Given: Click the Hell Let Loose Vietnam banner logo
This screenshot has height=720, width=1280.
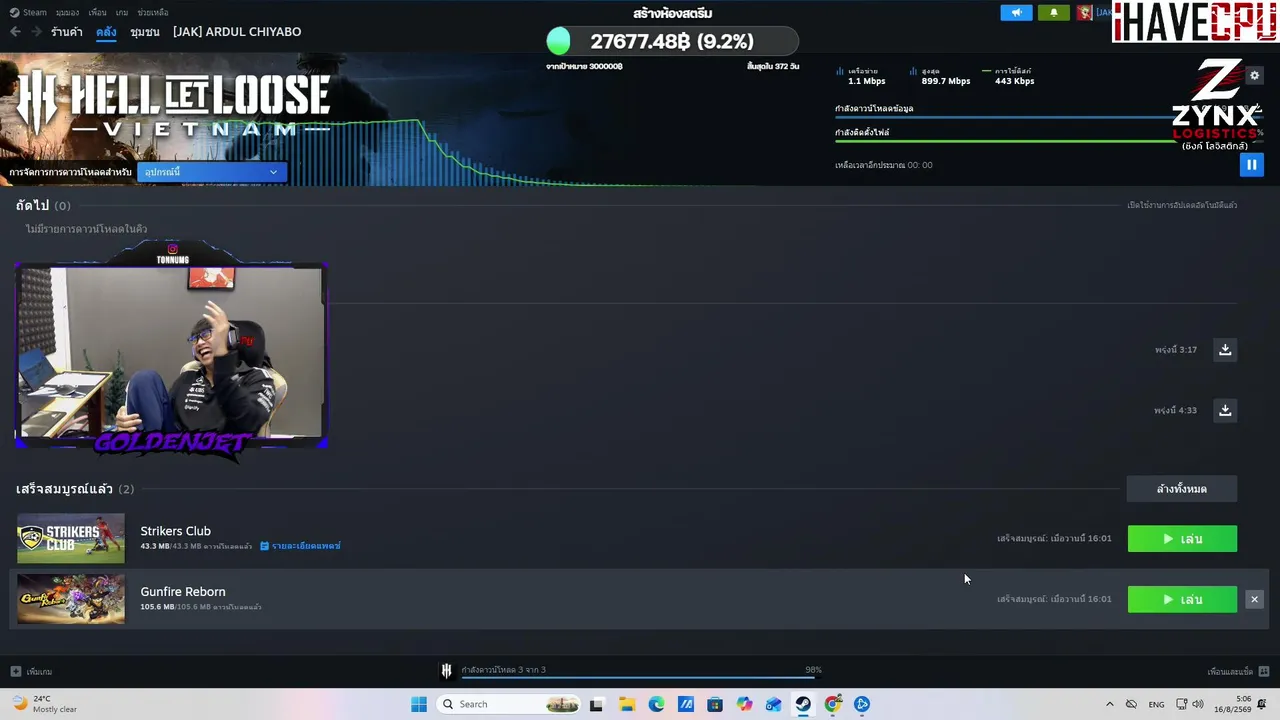Looking at the screenshot, I should point(173,103).
